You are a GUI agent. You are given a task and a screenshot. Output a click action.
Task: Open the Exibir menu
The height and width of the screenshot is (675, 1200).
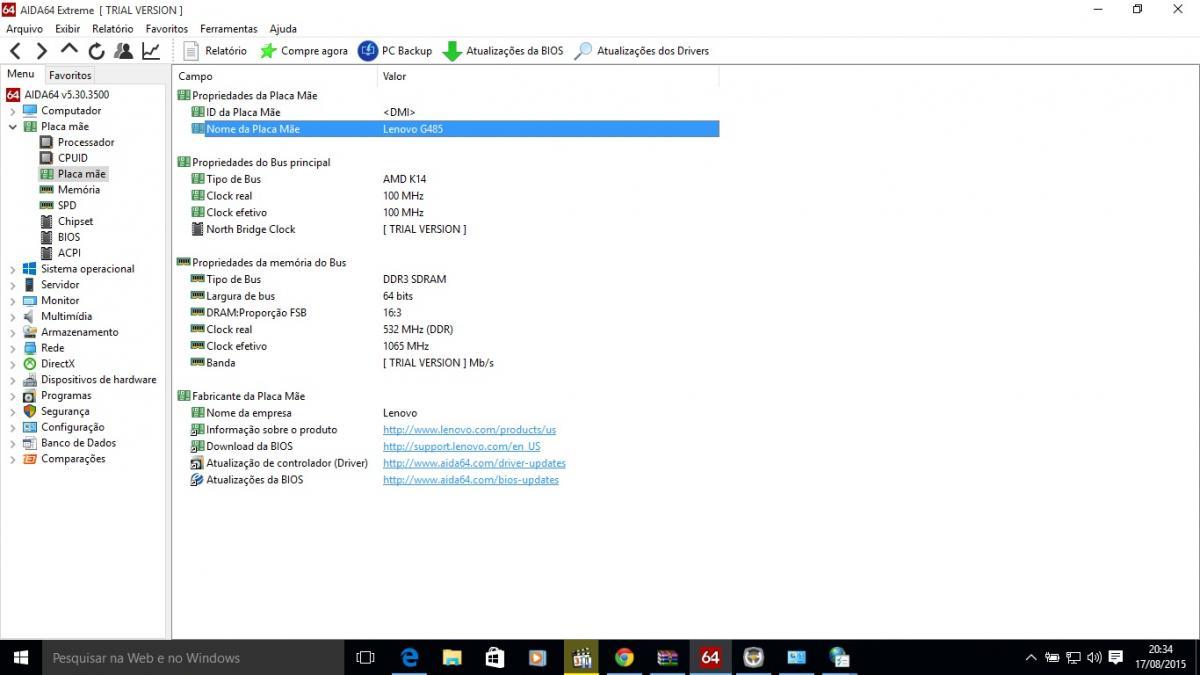[68, 29]
